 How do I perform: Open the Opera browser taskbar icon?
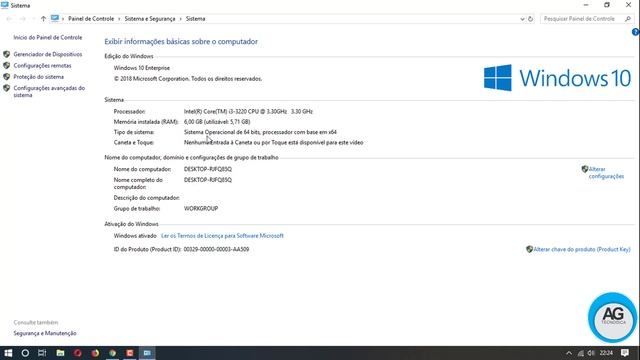[x=78, y=353]
